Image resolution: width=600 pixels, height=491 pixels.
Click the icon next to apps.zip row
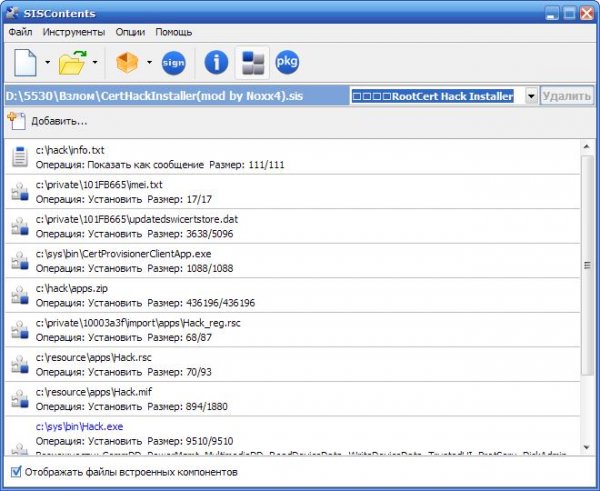pyautogui.click(x=20, y=295)
